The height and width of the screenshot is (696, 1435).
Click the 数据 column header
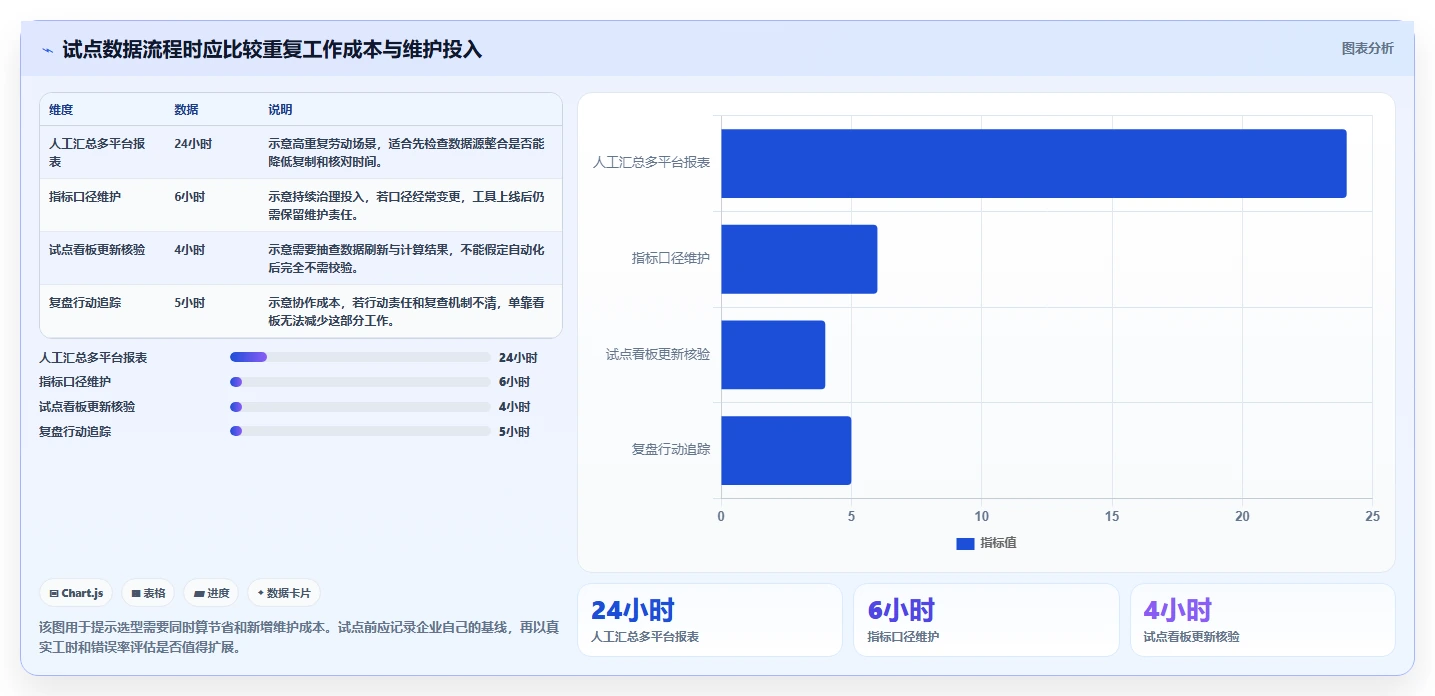(x=186, y=110)
